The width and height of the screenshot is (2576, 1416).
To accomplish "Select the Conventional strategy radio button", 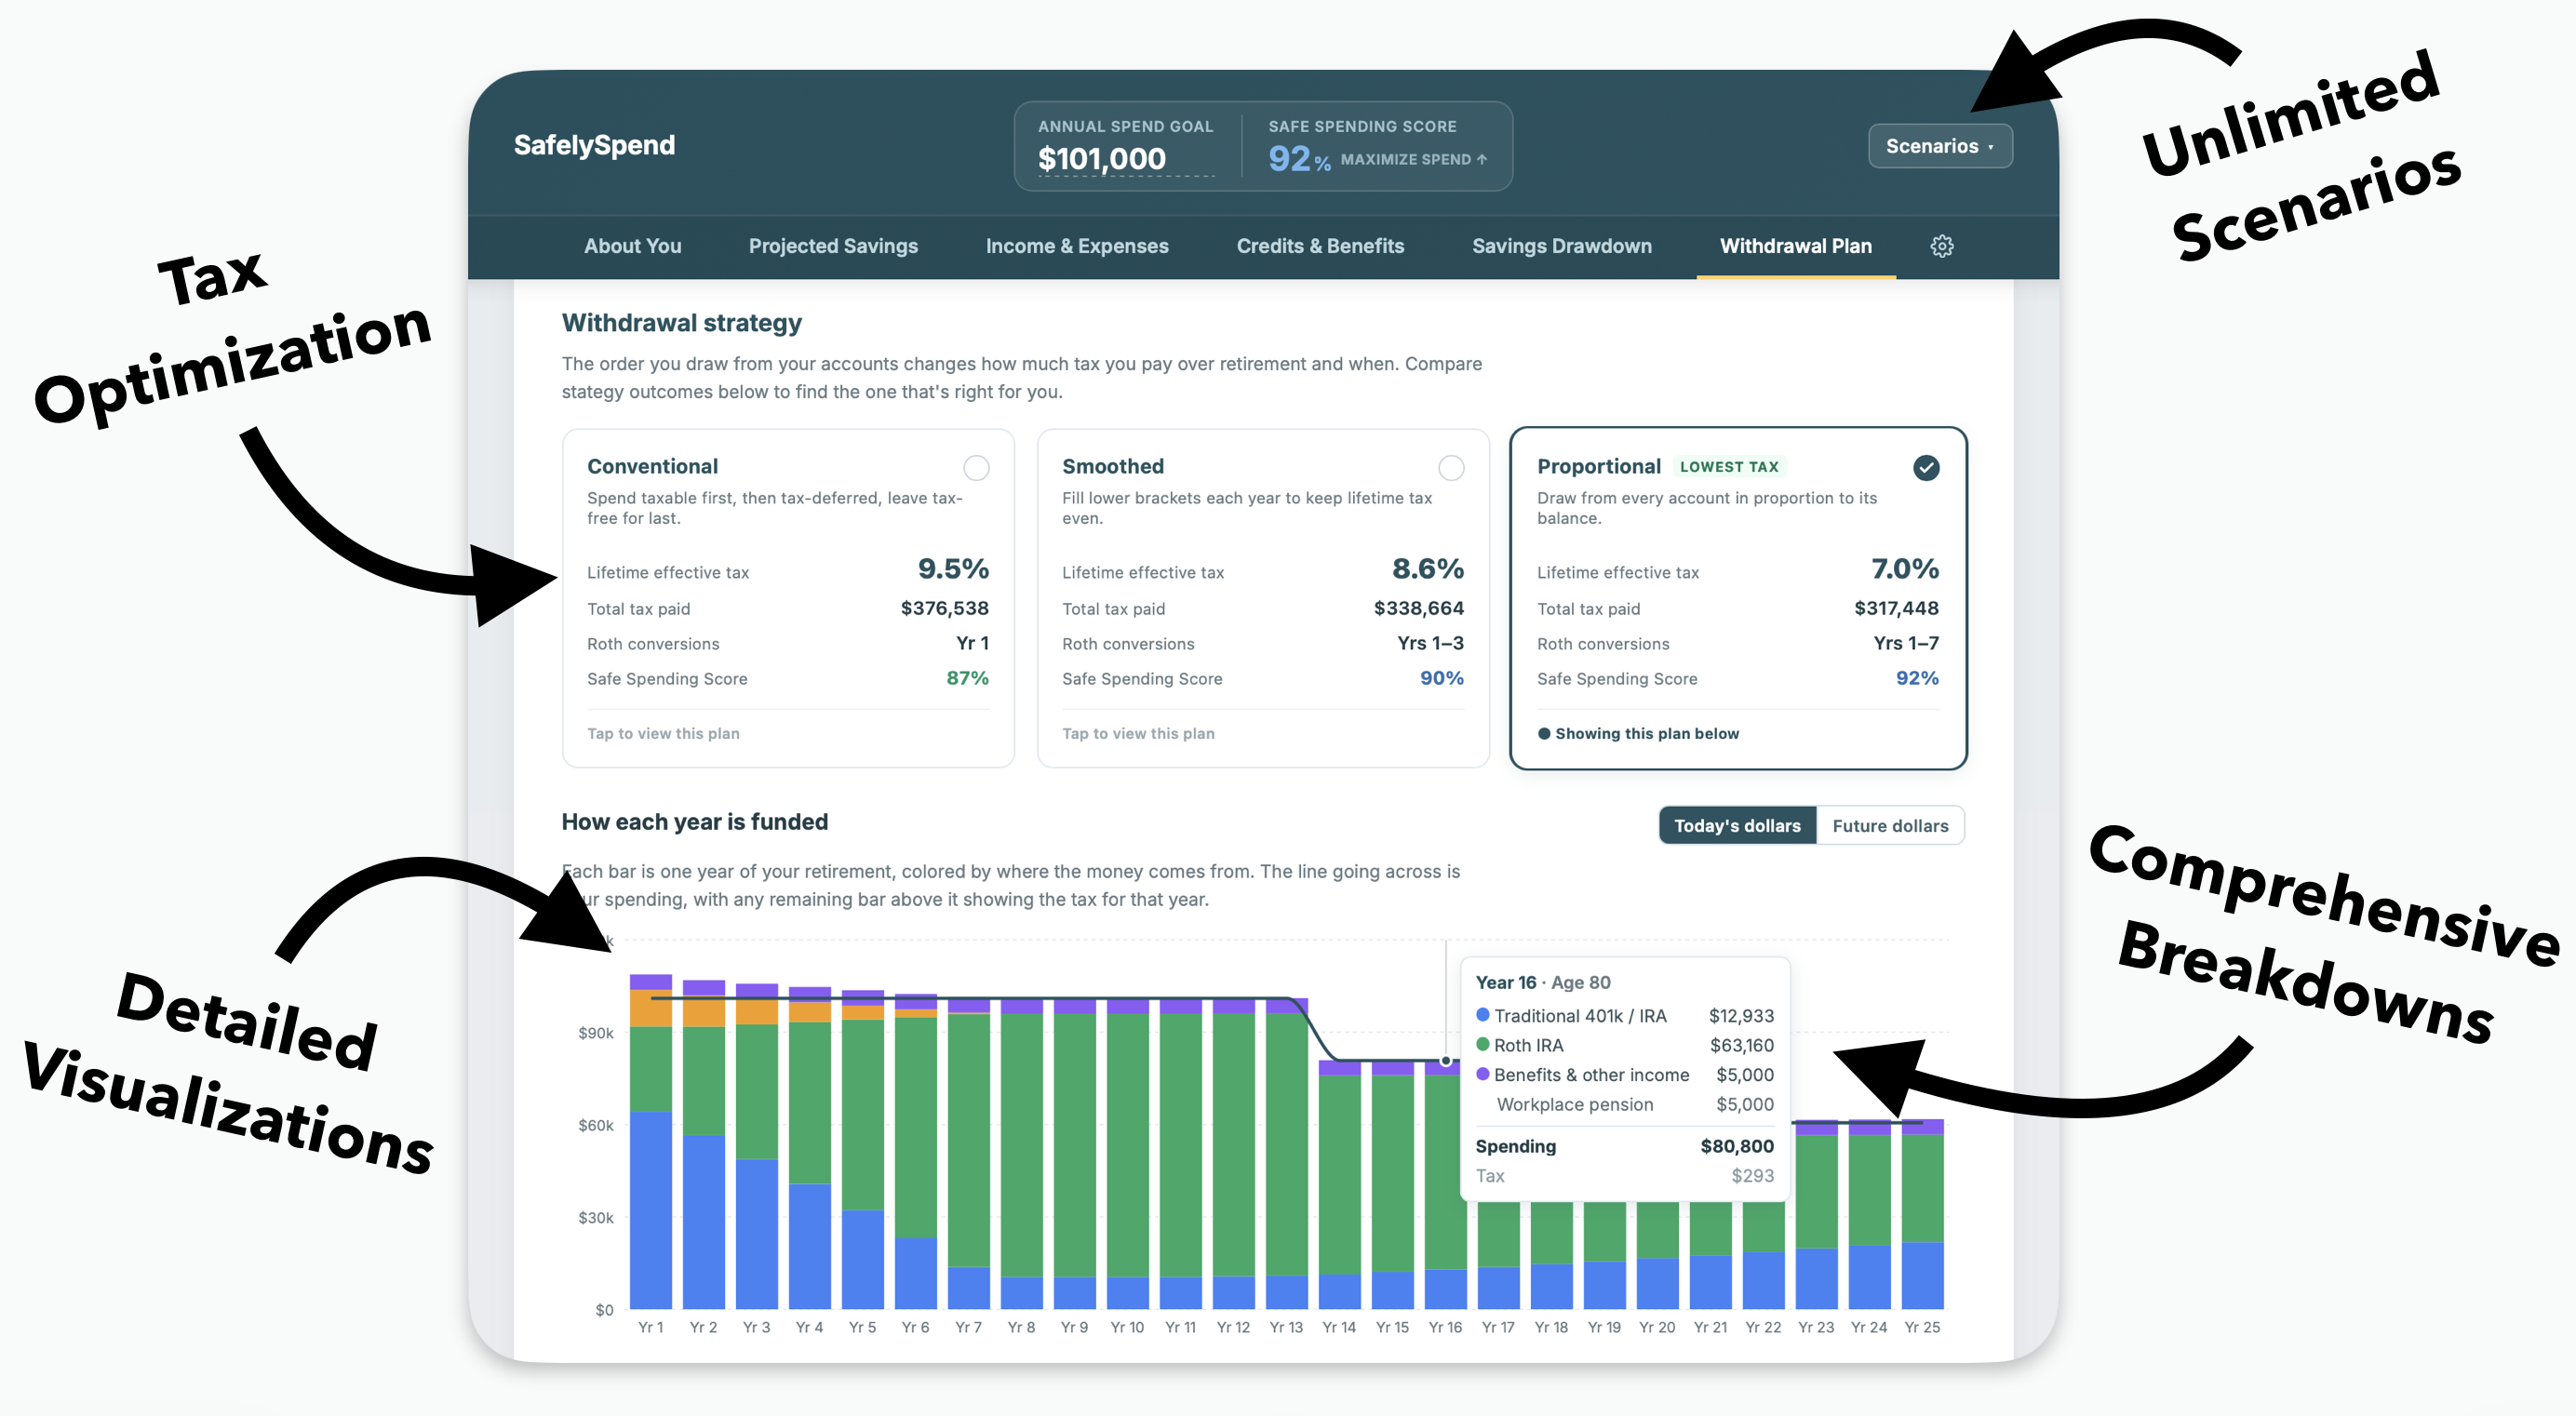I will 976,467.
